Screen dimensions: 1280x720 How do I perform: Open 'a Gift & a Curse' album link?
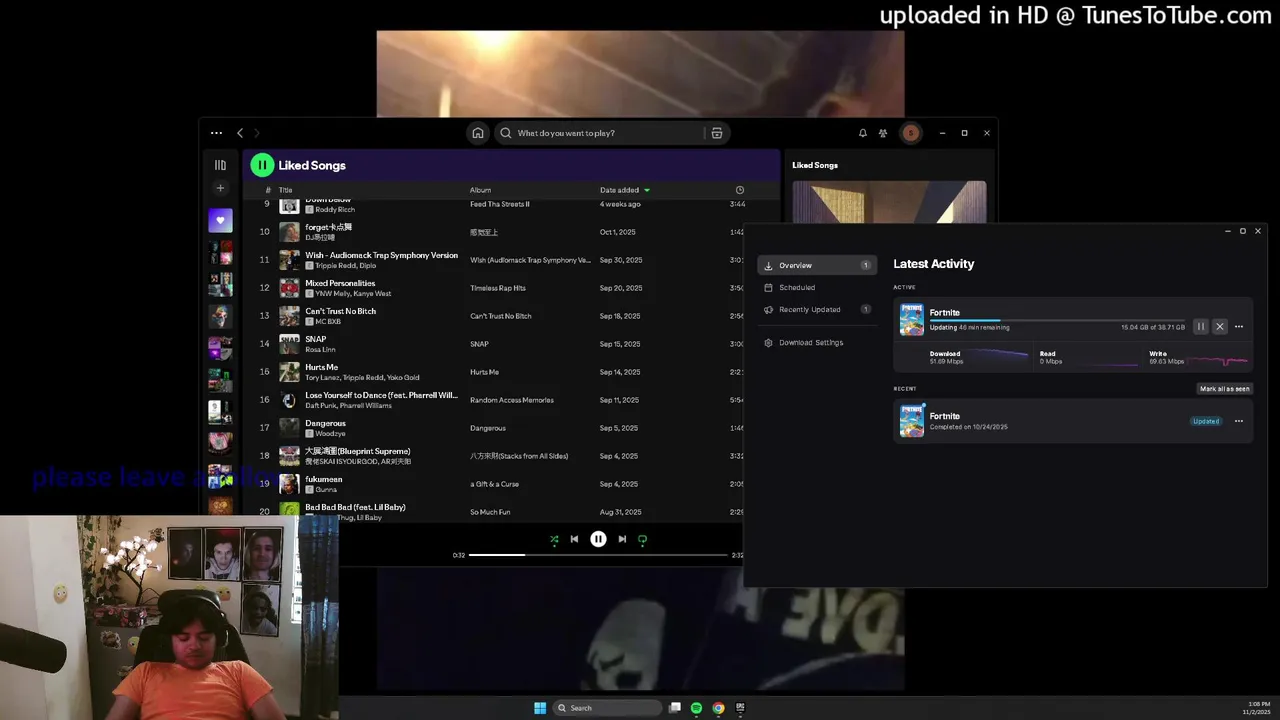[x=494, y=484]
